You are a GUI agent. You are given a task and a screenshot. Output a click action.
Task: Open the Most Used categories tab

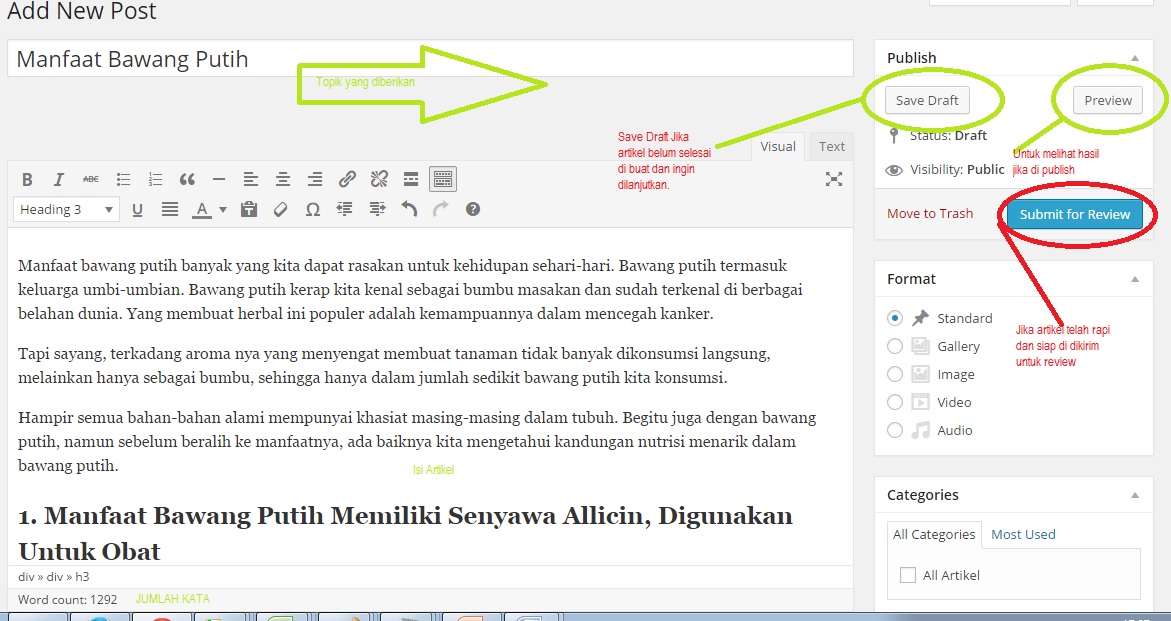click(1023, 534)
